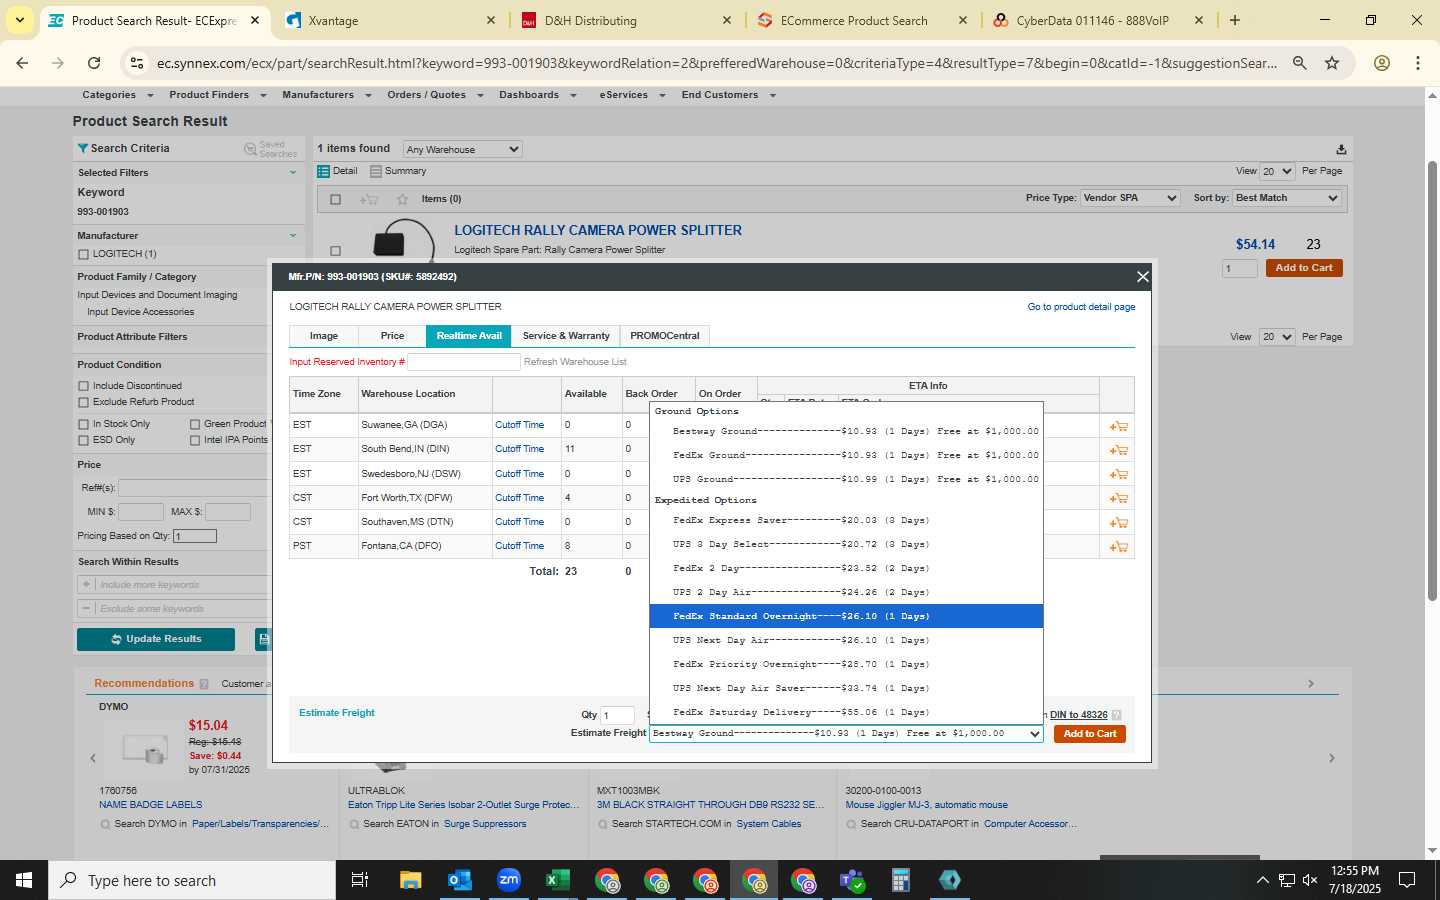Add Fort Worth, TX row to cart
1440x900 pixels.
pos(1118,498)
